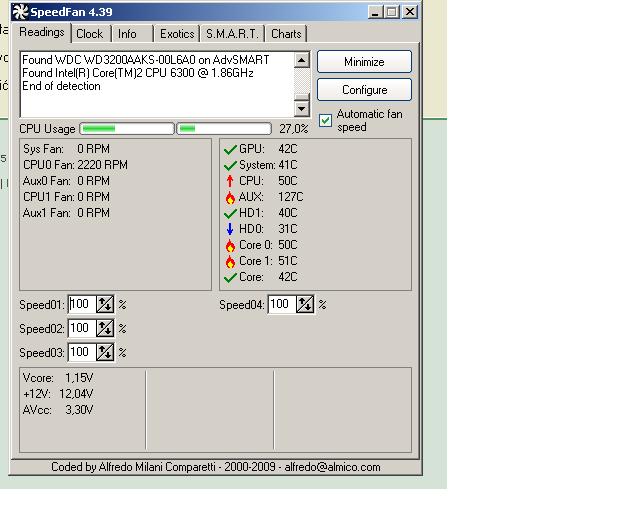Click the second CPU Usage bar
640x512 pixels.
pos(224,129)
